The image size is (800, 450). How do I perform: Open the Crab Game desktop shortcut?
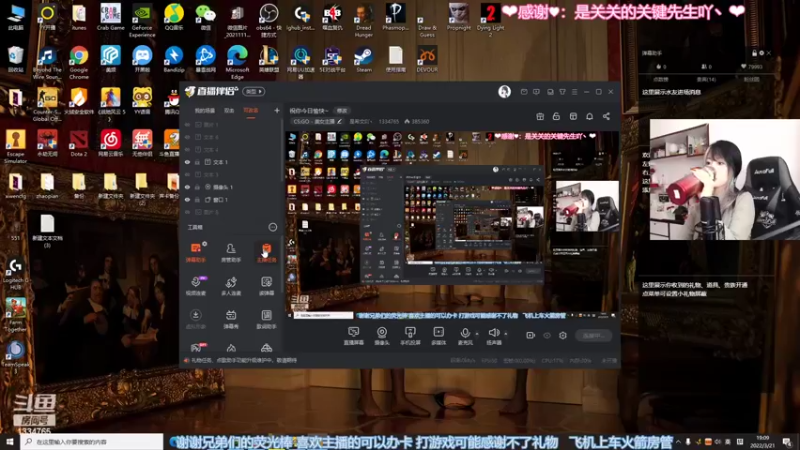pyautogui.click(x=110, y=17)
